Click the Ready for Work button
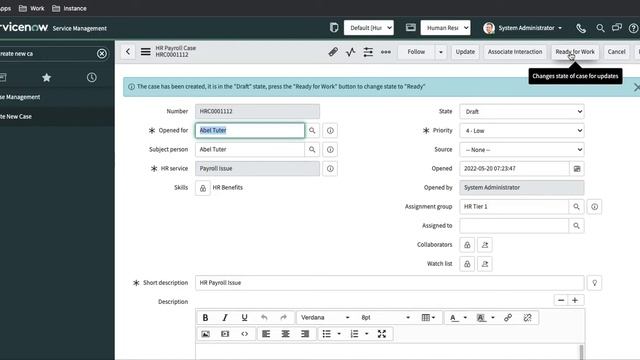Image resolution: width=640 pixels, height=360 pixels. [575, 52]
